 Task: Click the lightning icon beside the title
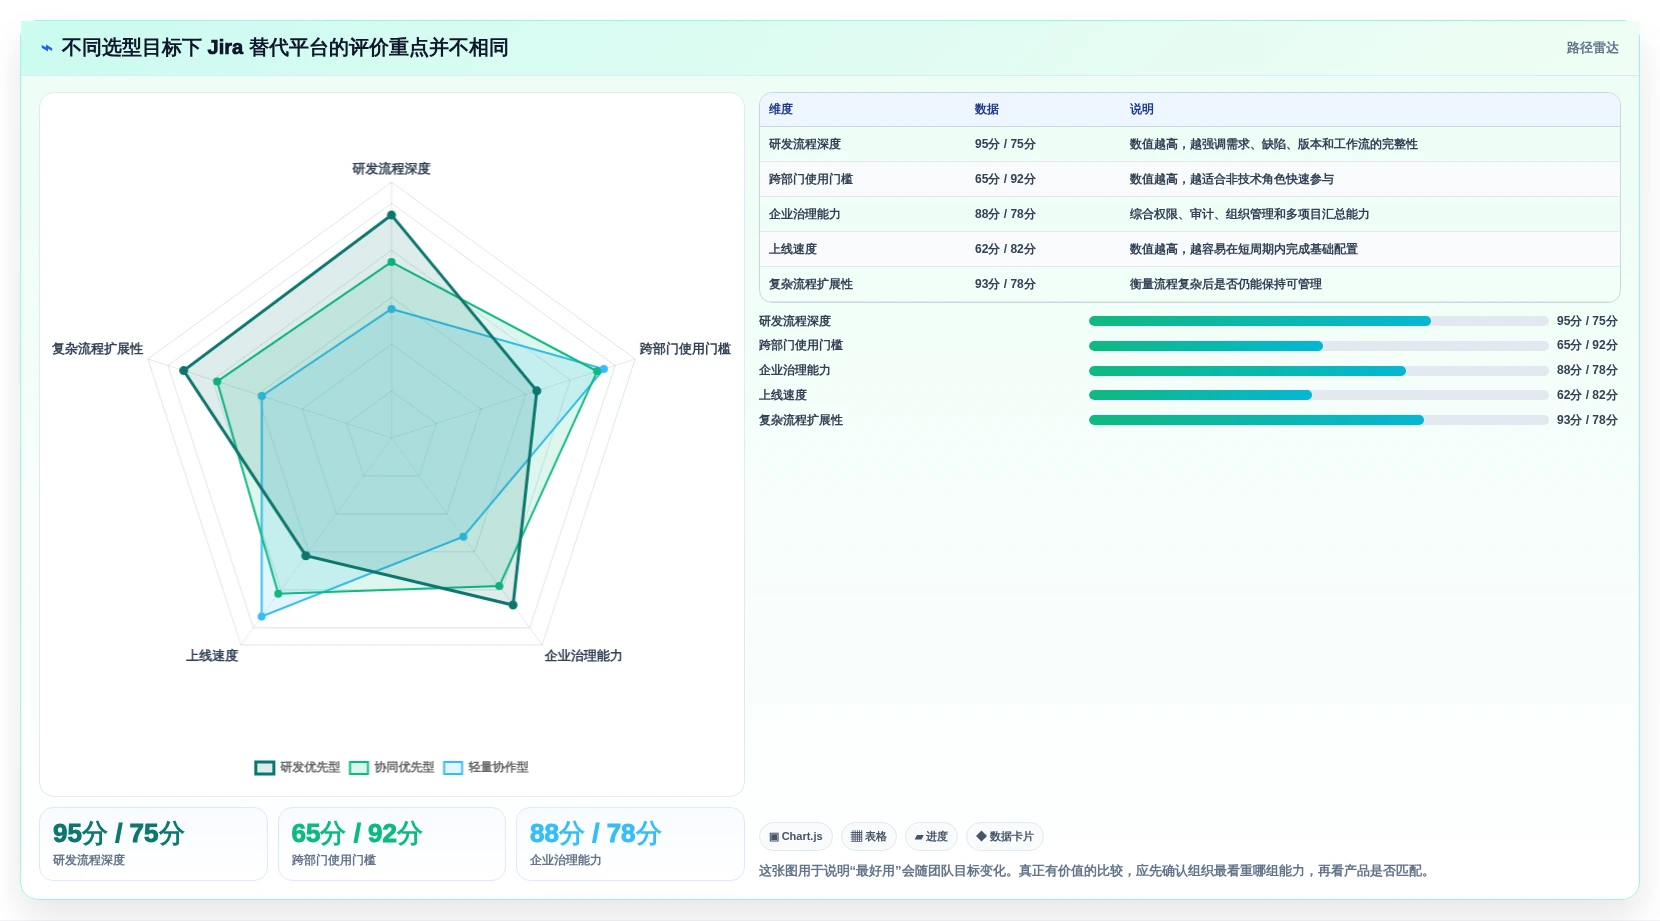click(x=47, y=48)
